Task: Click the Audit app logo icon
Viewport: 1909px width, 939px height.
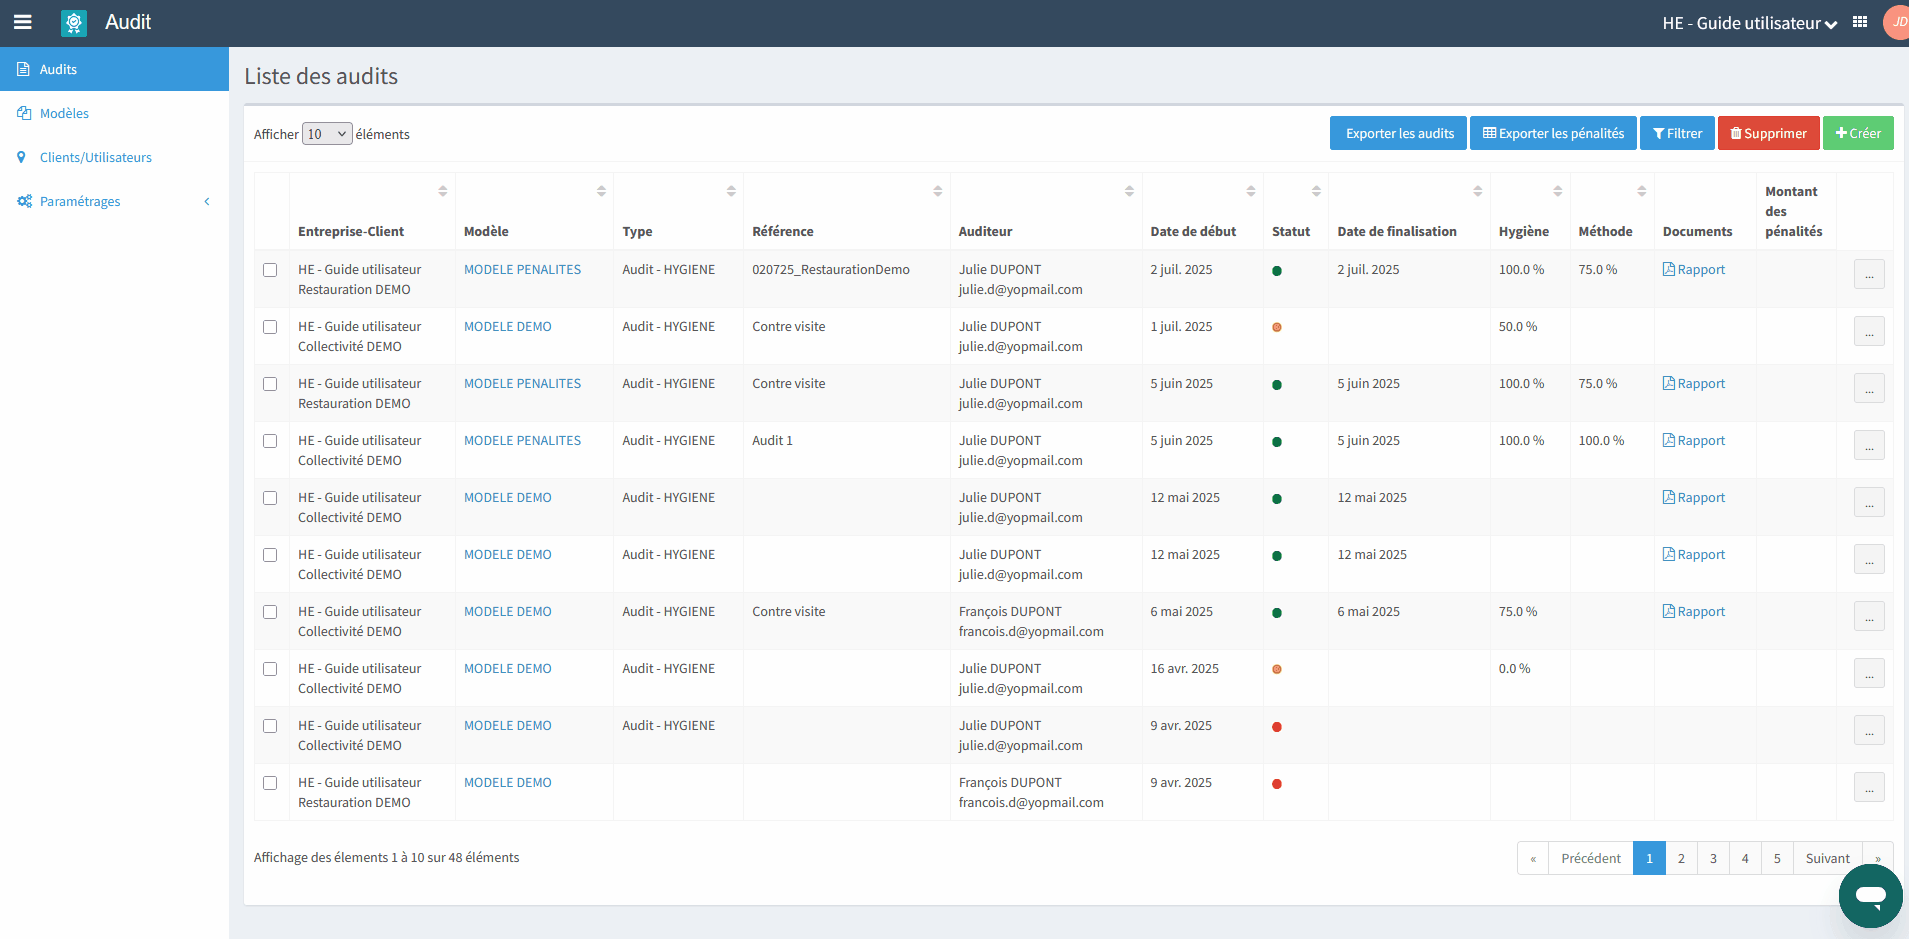Action: click(x=74, y=23)
